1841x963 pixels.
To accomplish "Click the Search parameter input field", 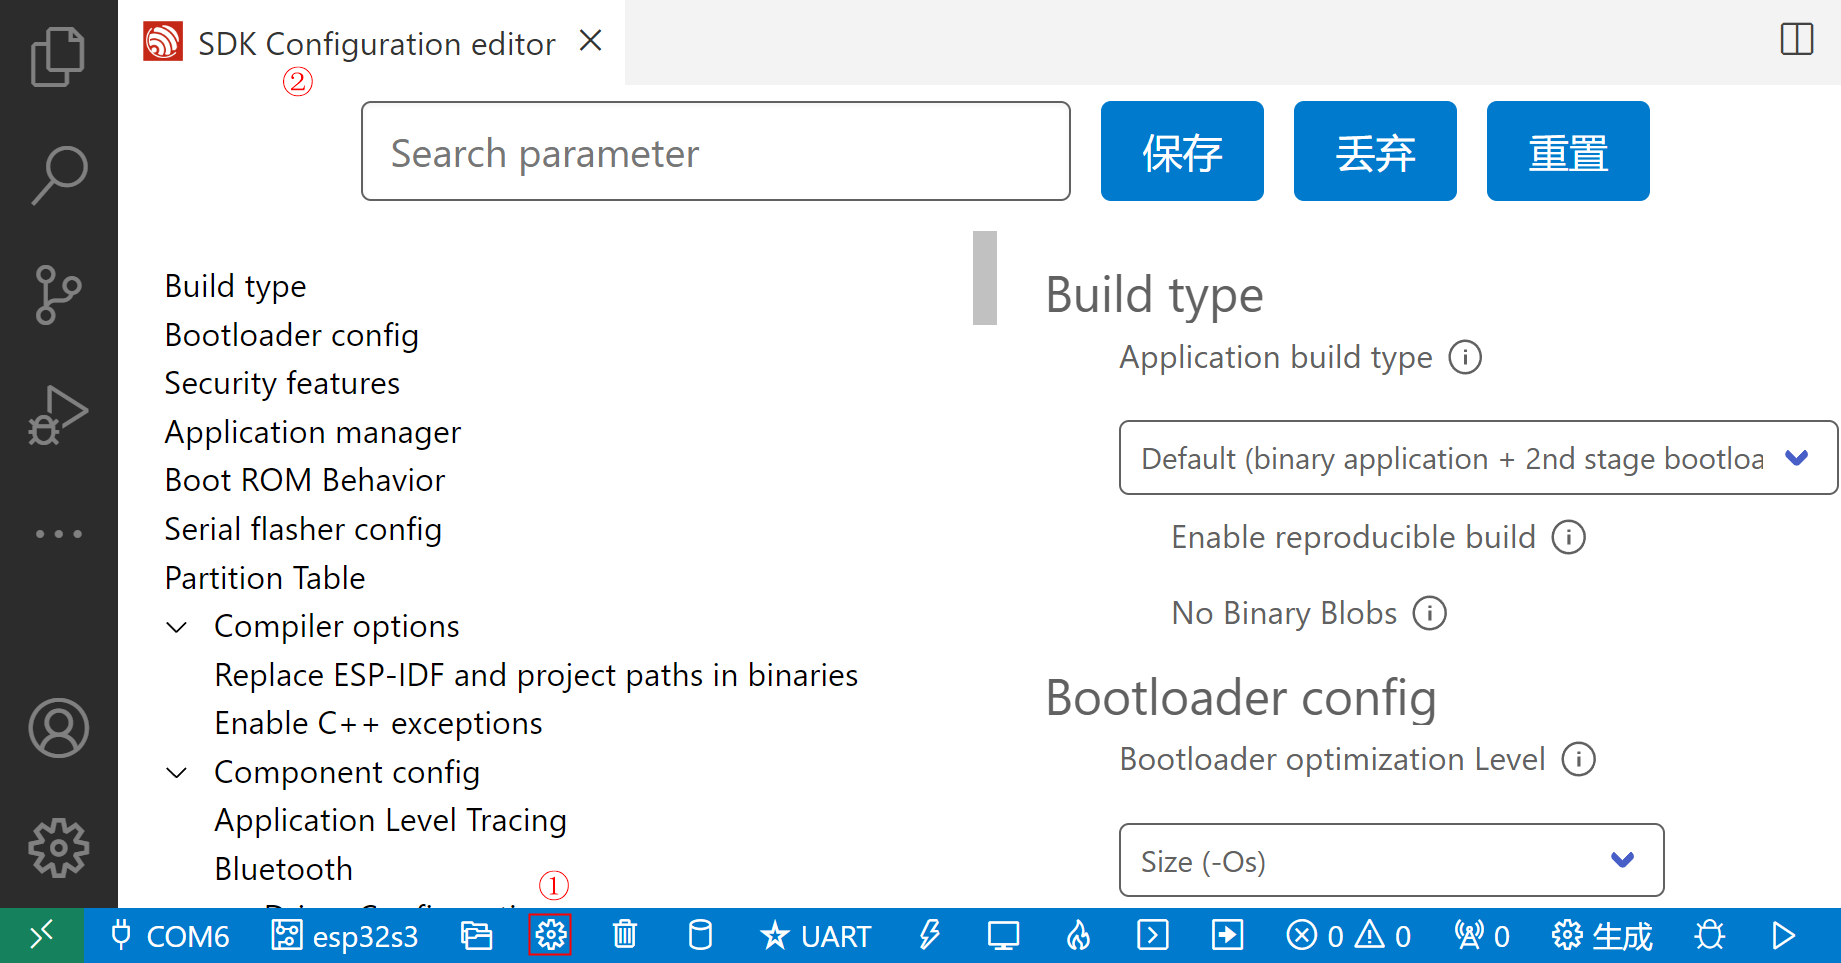I will 715,152.
